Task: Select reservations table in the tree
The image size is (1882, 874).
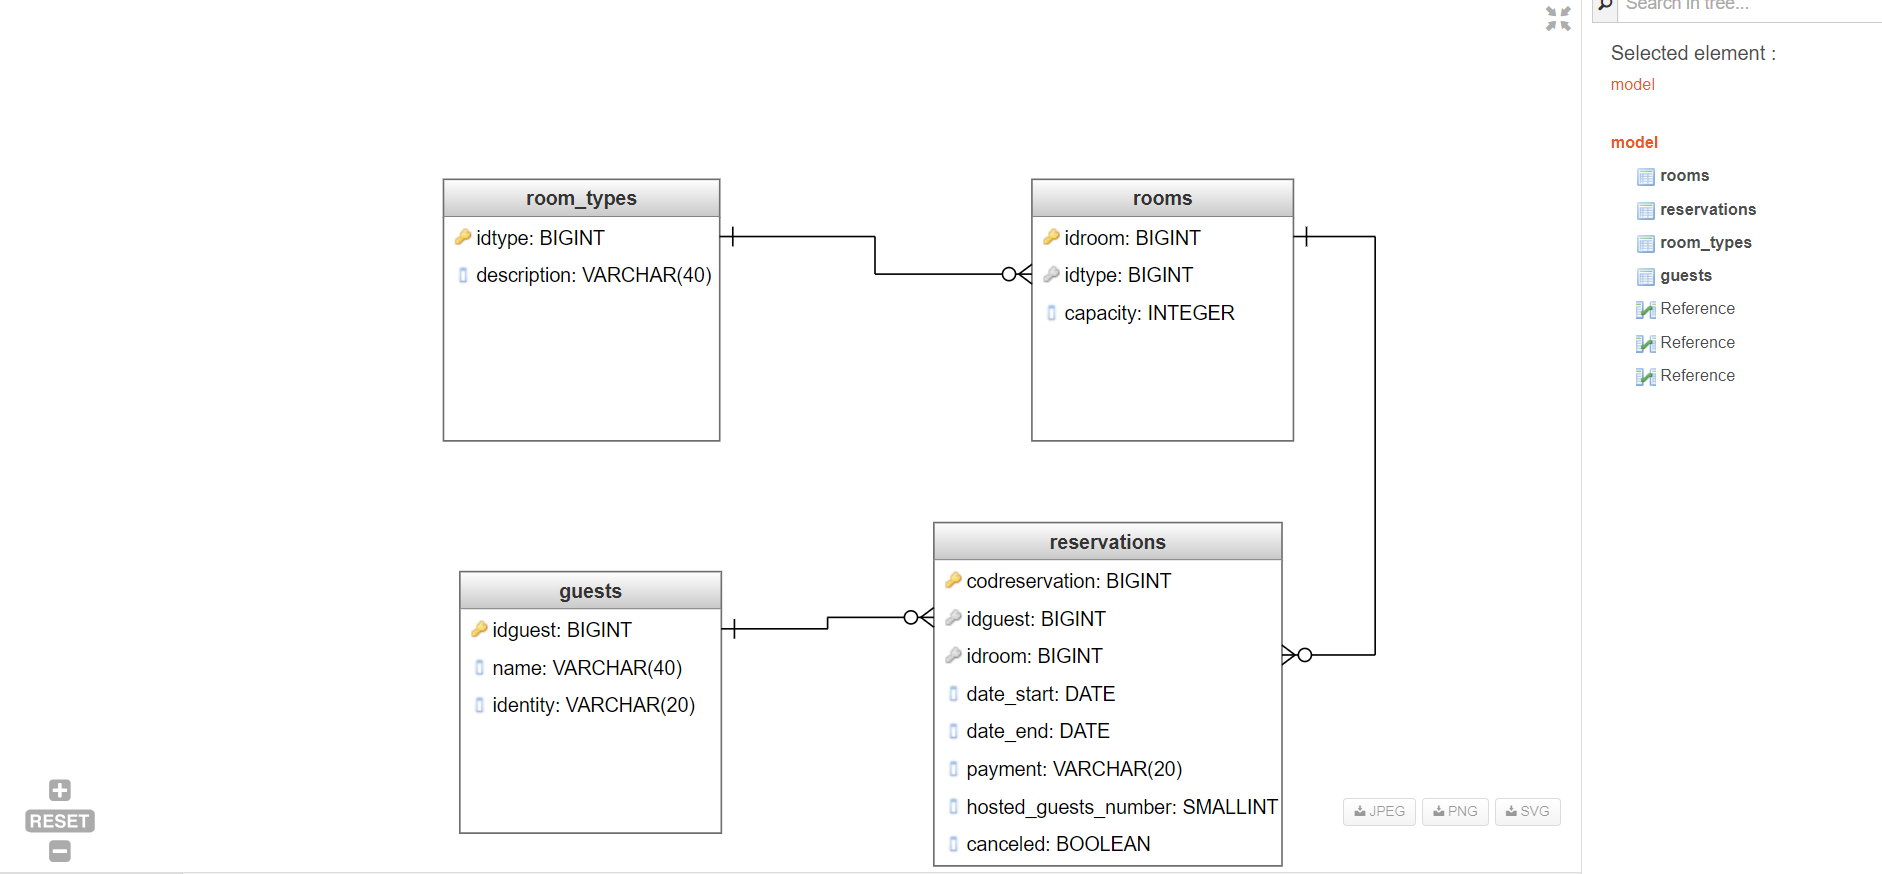Action: click(1707, 209)
